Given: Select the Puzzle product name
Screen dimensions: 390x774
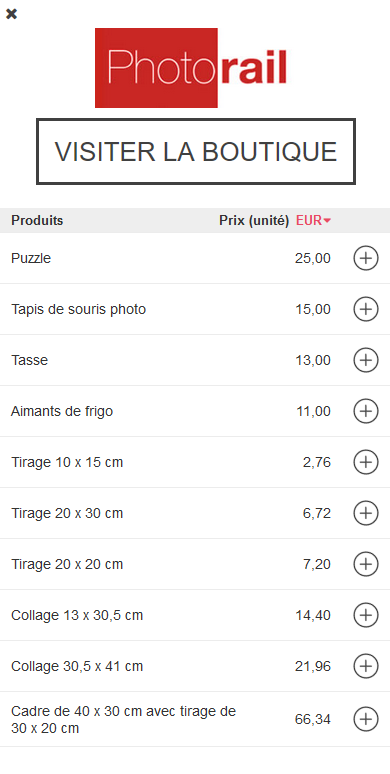Looking at the screenshot, I should 31,258.
